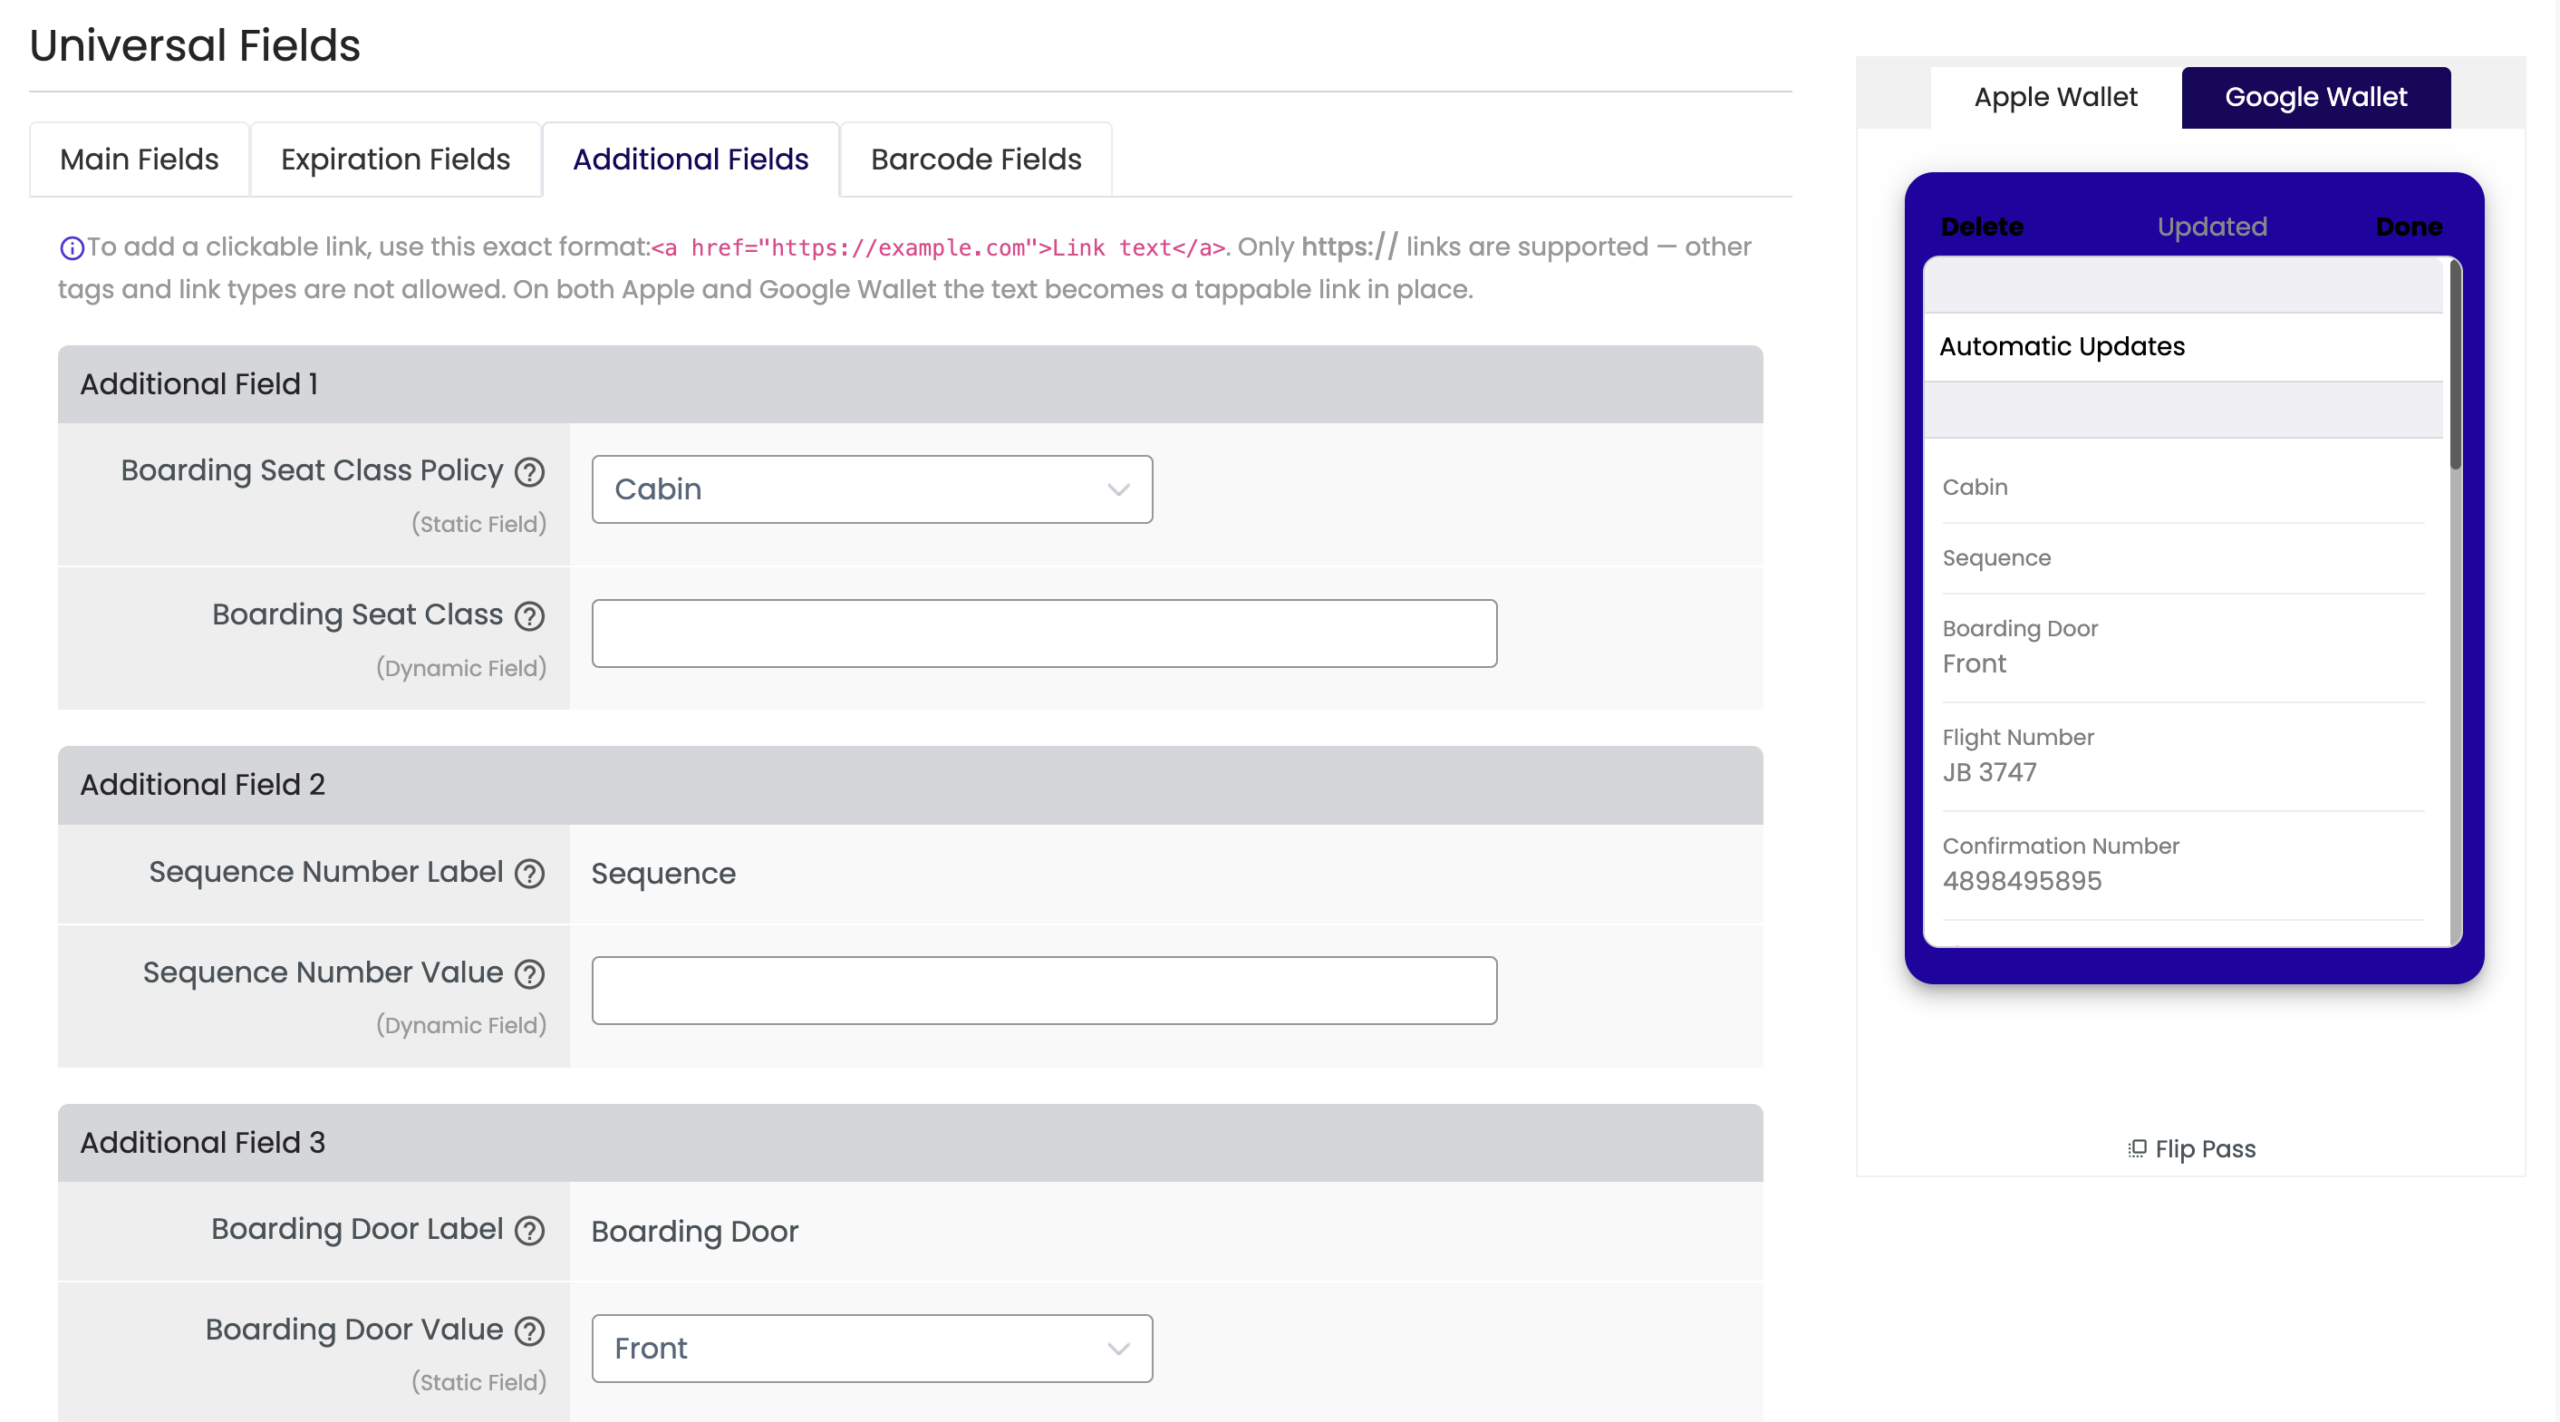This screenshot has height=1422, width=2560.
Task: Click 'Automatic Updates' in pass preview
Action: point(2062,346)
